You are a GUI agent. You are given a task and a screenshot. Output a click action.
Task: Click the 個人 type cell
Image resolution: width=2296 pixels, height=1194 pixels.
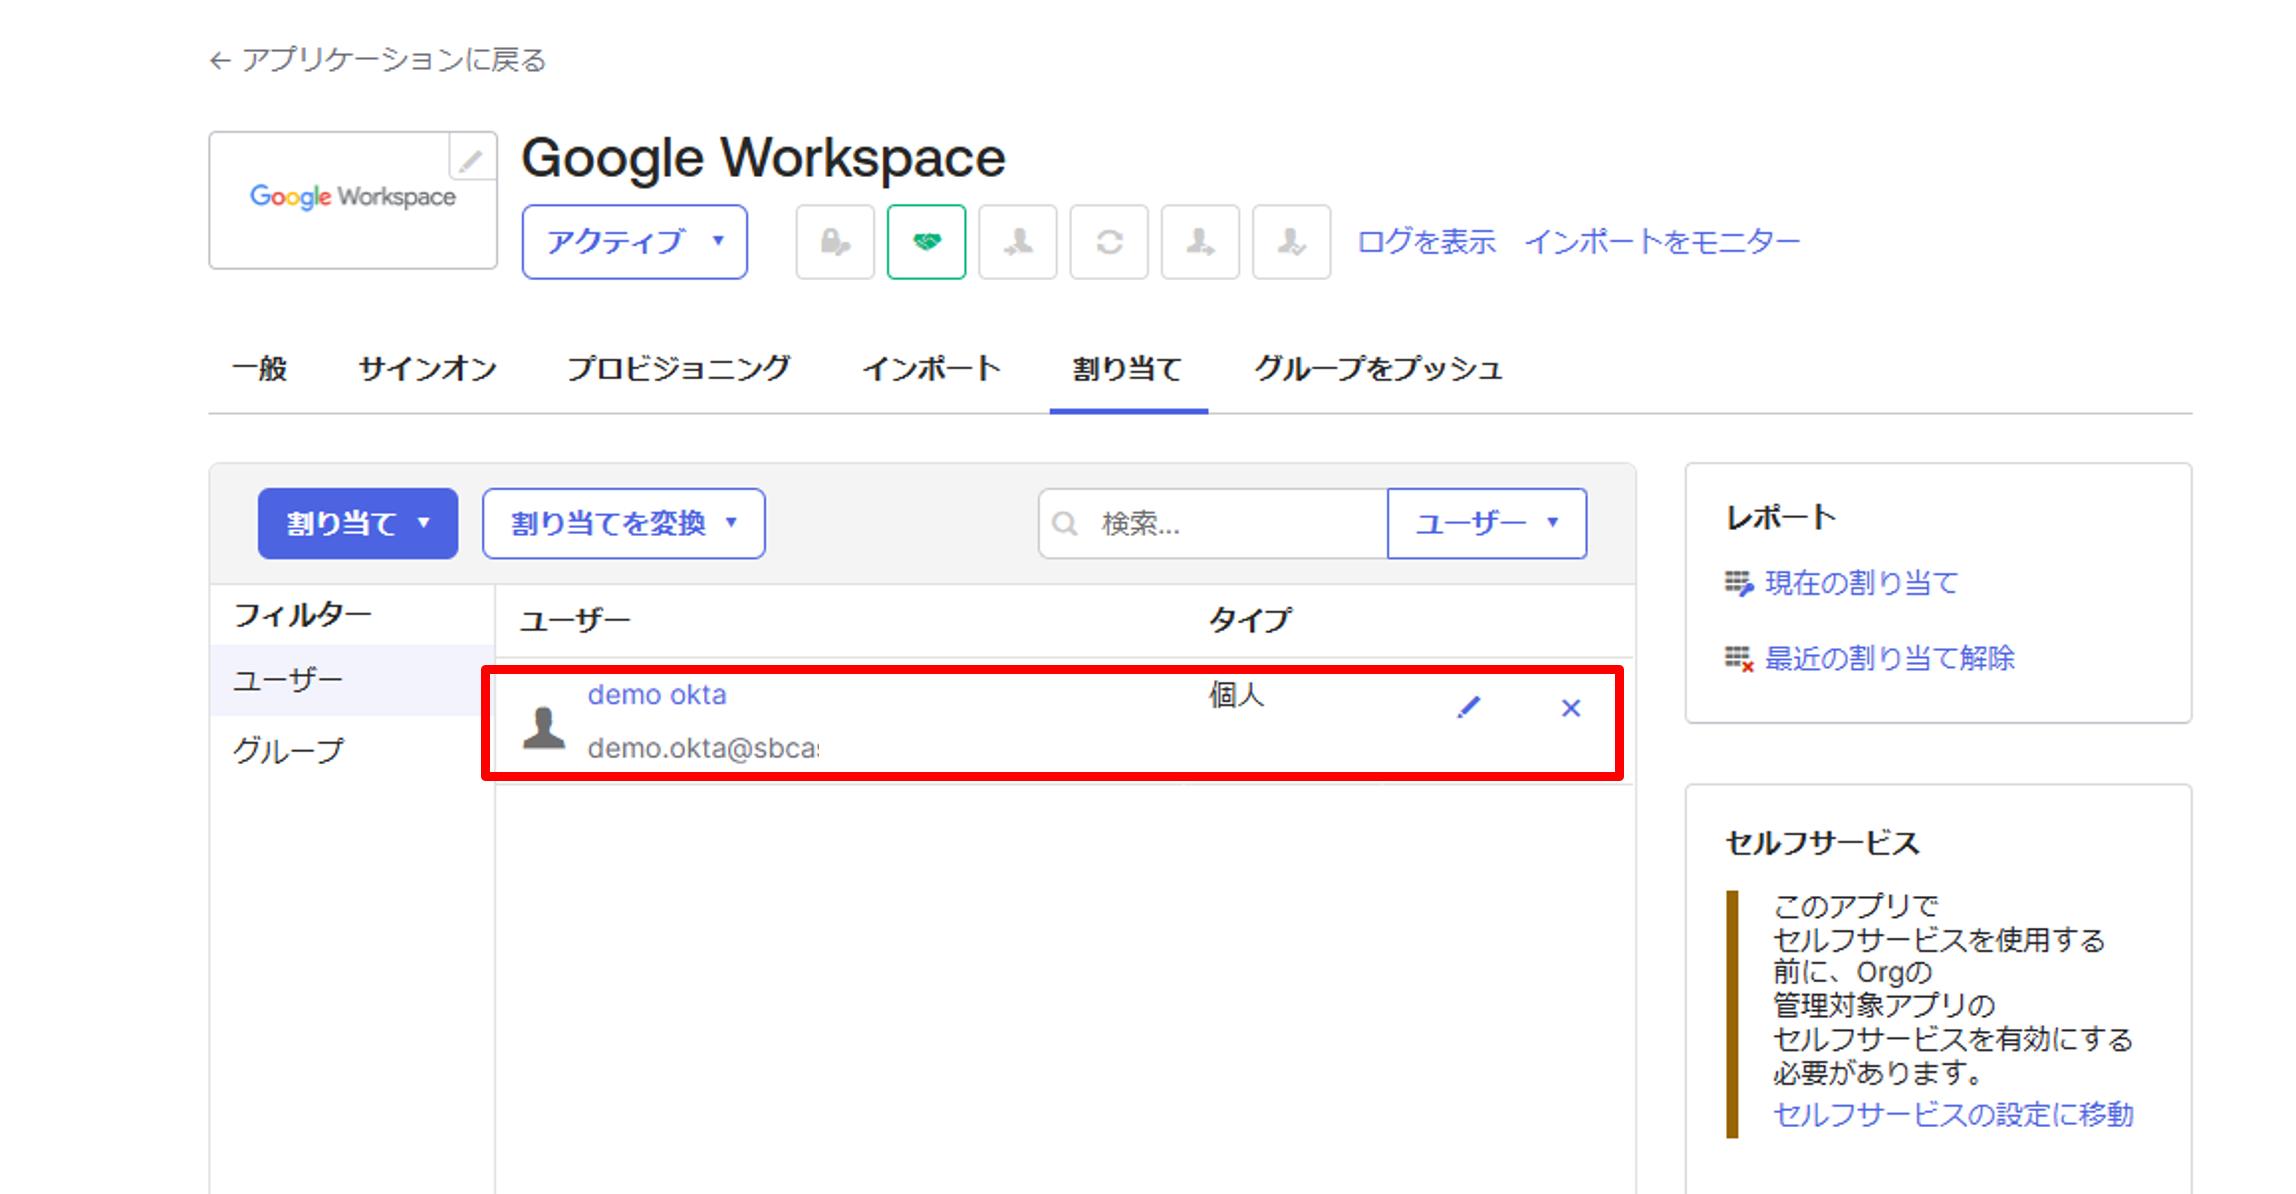[x=1236, y=695]
